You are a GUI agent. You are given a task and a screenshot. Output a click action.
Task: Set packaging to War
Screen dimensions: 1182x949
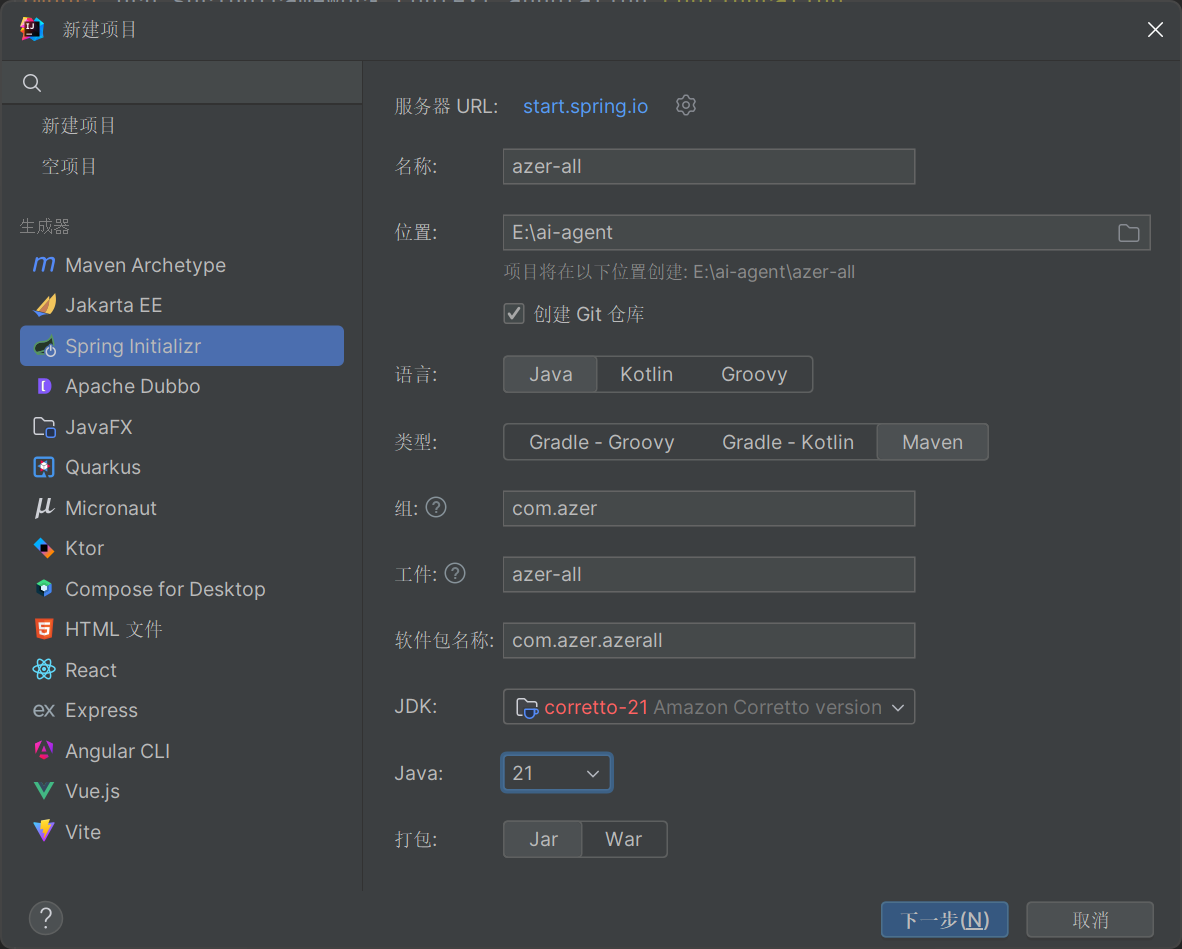(x=623, y=839)
